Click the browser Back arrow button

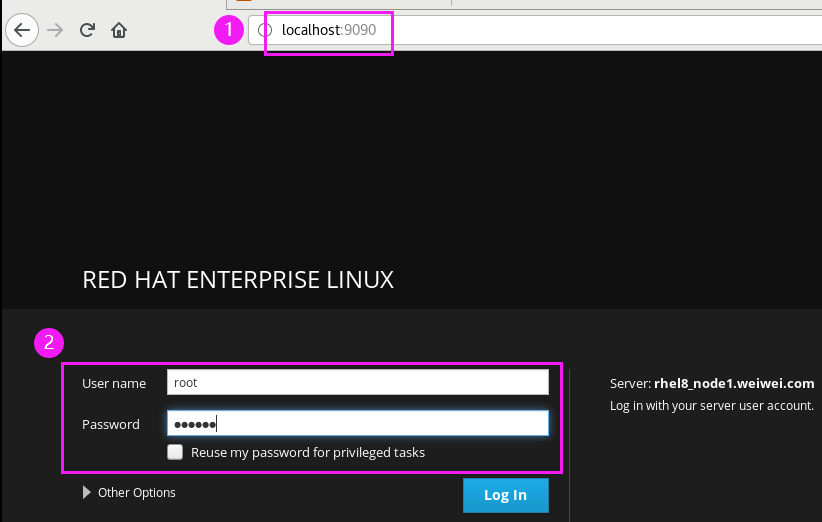tap(22, 30)
